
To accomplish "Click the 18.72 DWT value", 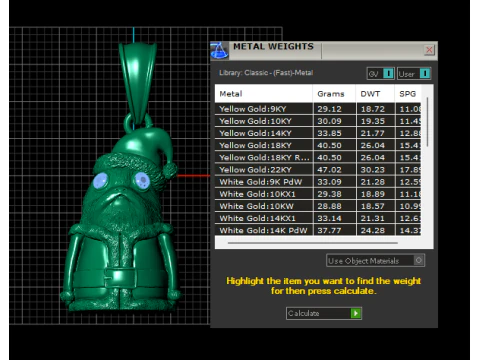I will (x=373, y=109).
